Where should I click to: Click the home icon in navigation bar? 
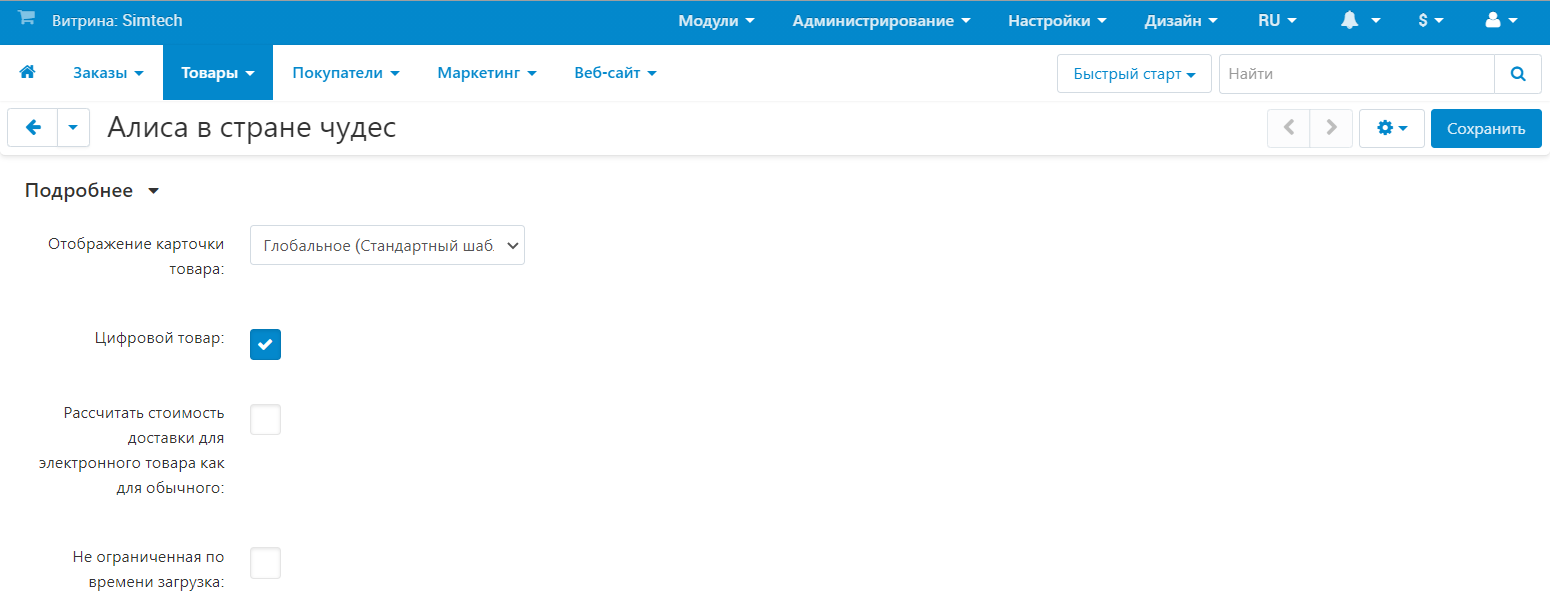[27, 72]
